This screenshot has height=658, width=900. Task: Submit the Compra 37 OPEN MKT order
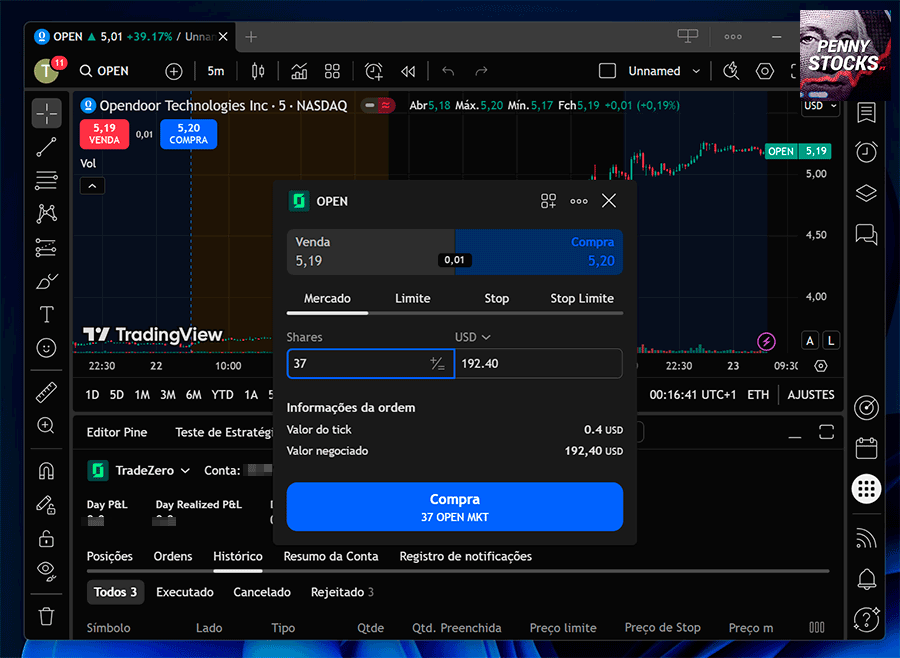[455, 506]
